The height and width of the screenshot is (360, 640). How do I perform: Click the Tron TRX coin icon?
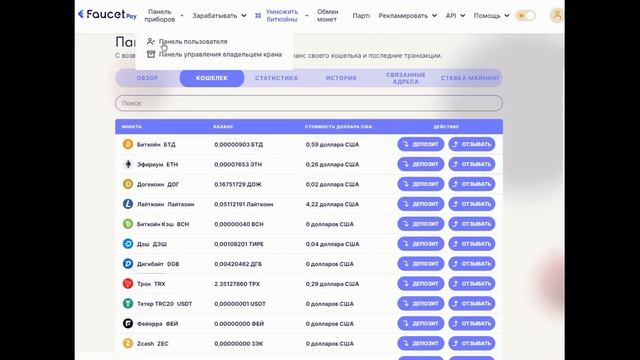(x=128, y=283)
